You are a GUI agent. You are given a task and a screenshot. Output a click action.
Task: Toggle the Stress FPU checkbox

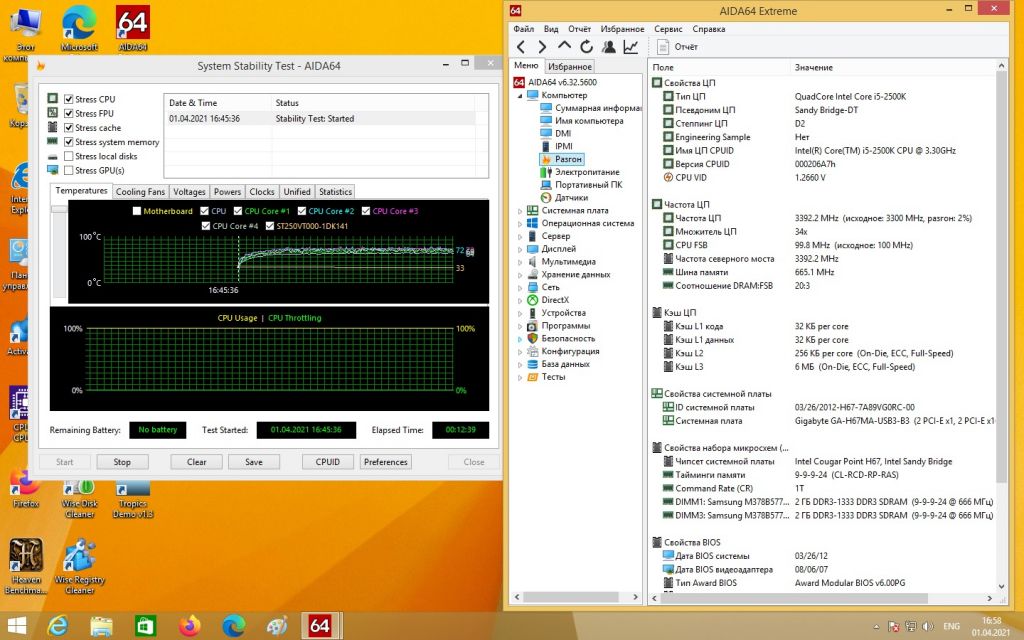point(69,114)
